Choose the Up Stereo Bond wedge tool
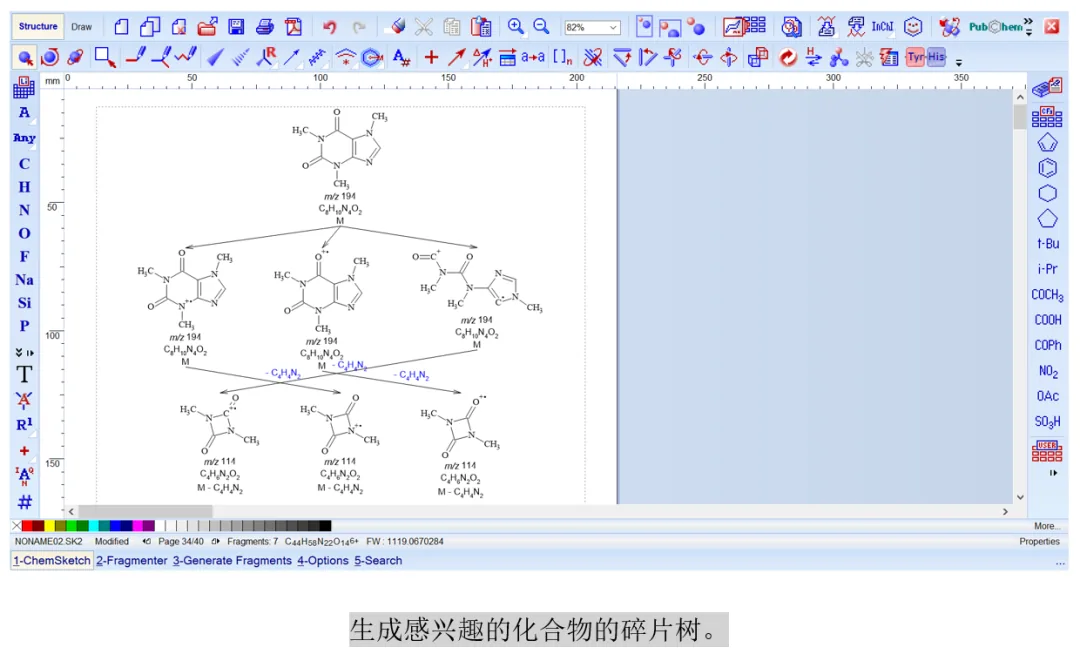The width and height of the screenshot is (1080, 654). 215,57
